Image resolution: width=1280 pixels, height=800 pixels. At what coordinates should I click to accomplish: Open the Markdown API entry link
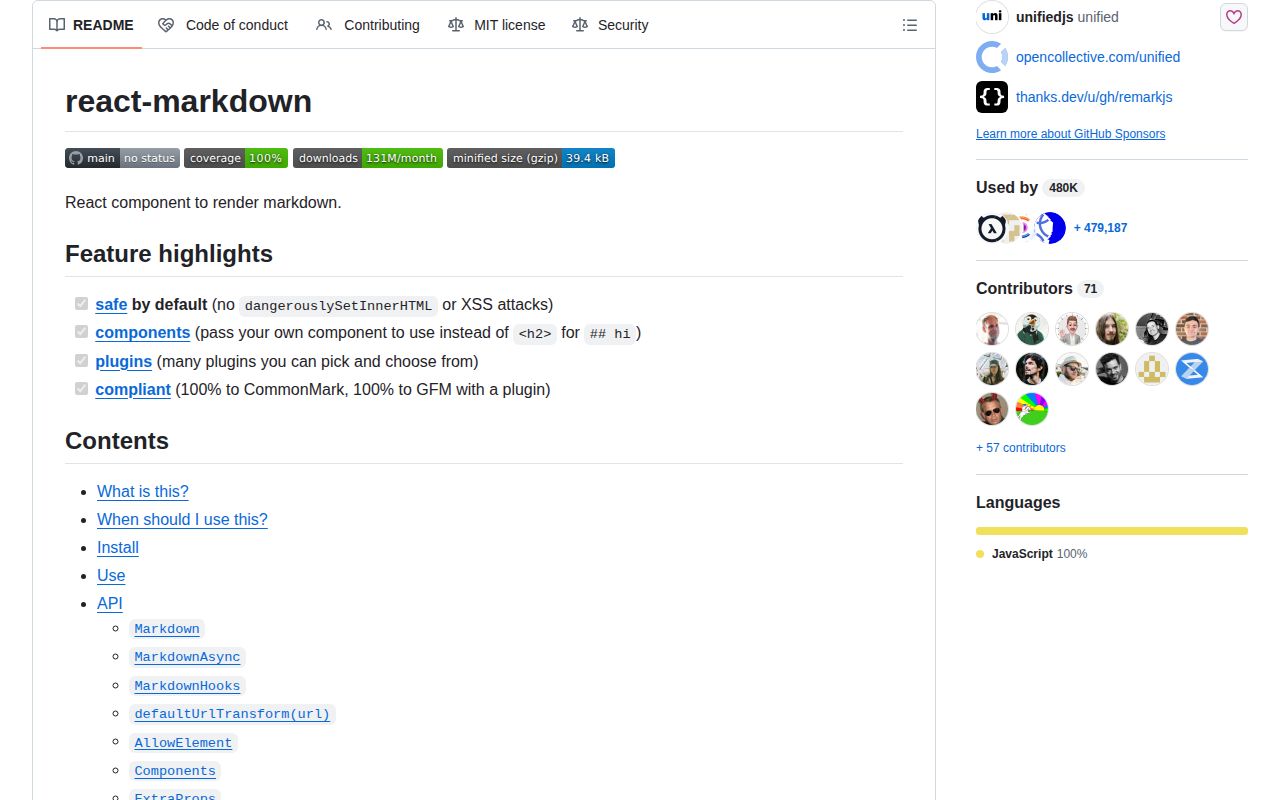pos(167,629)
